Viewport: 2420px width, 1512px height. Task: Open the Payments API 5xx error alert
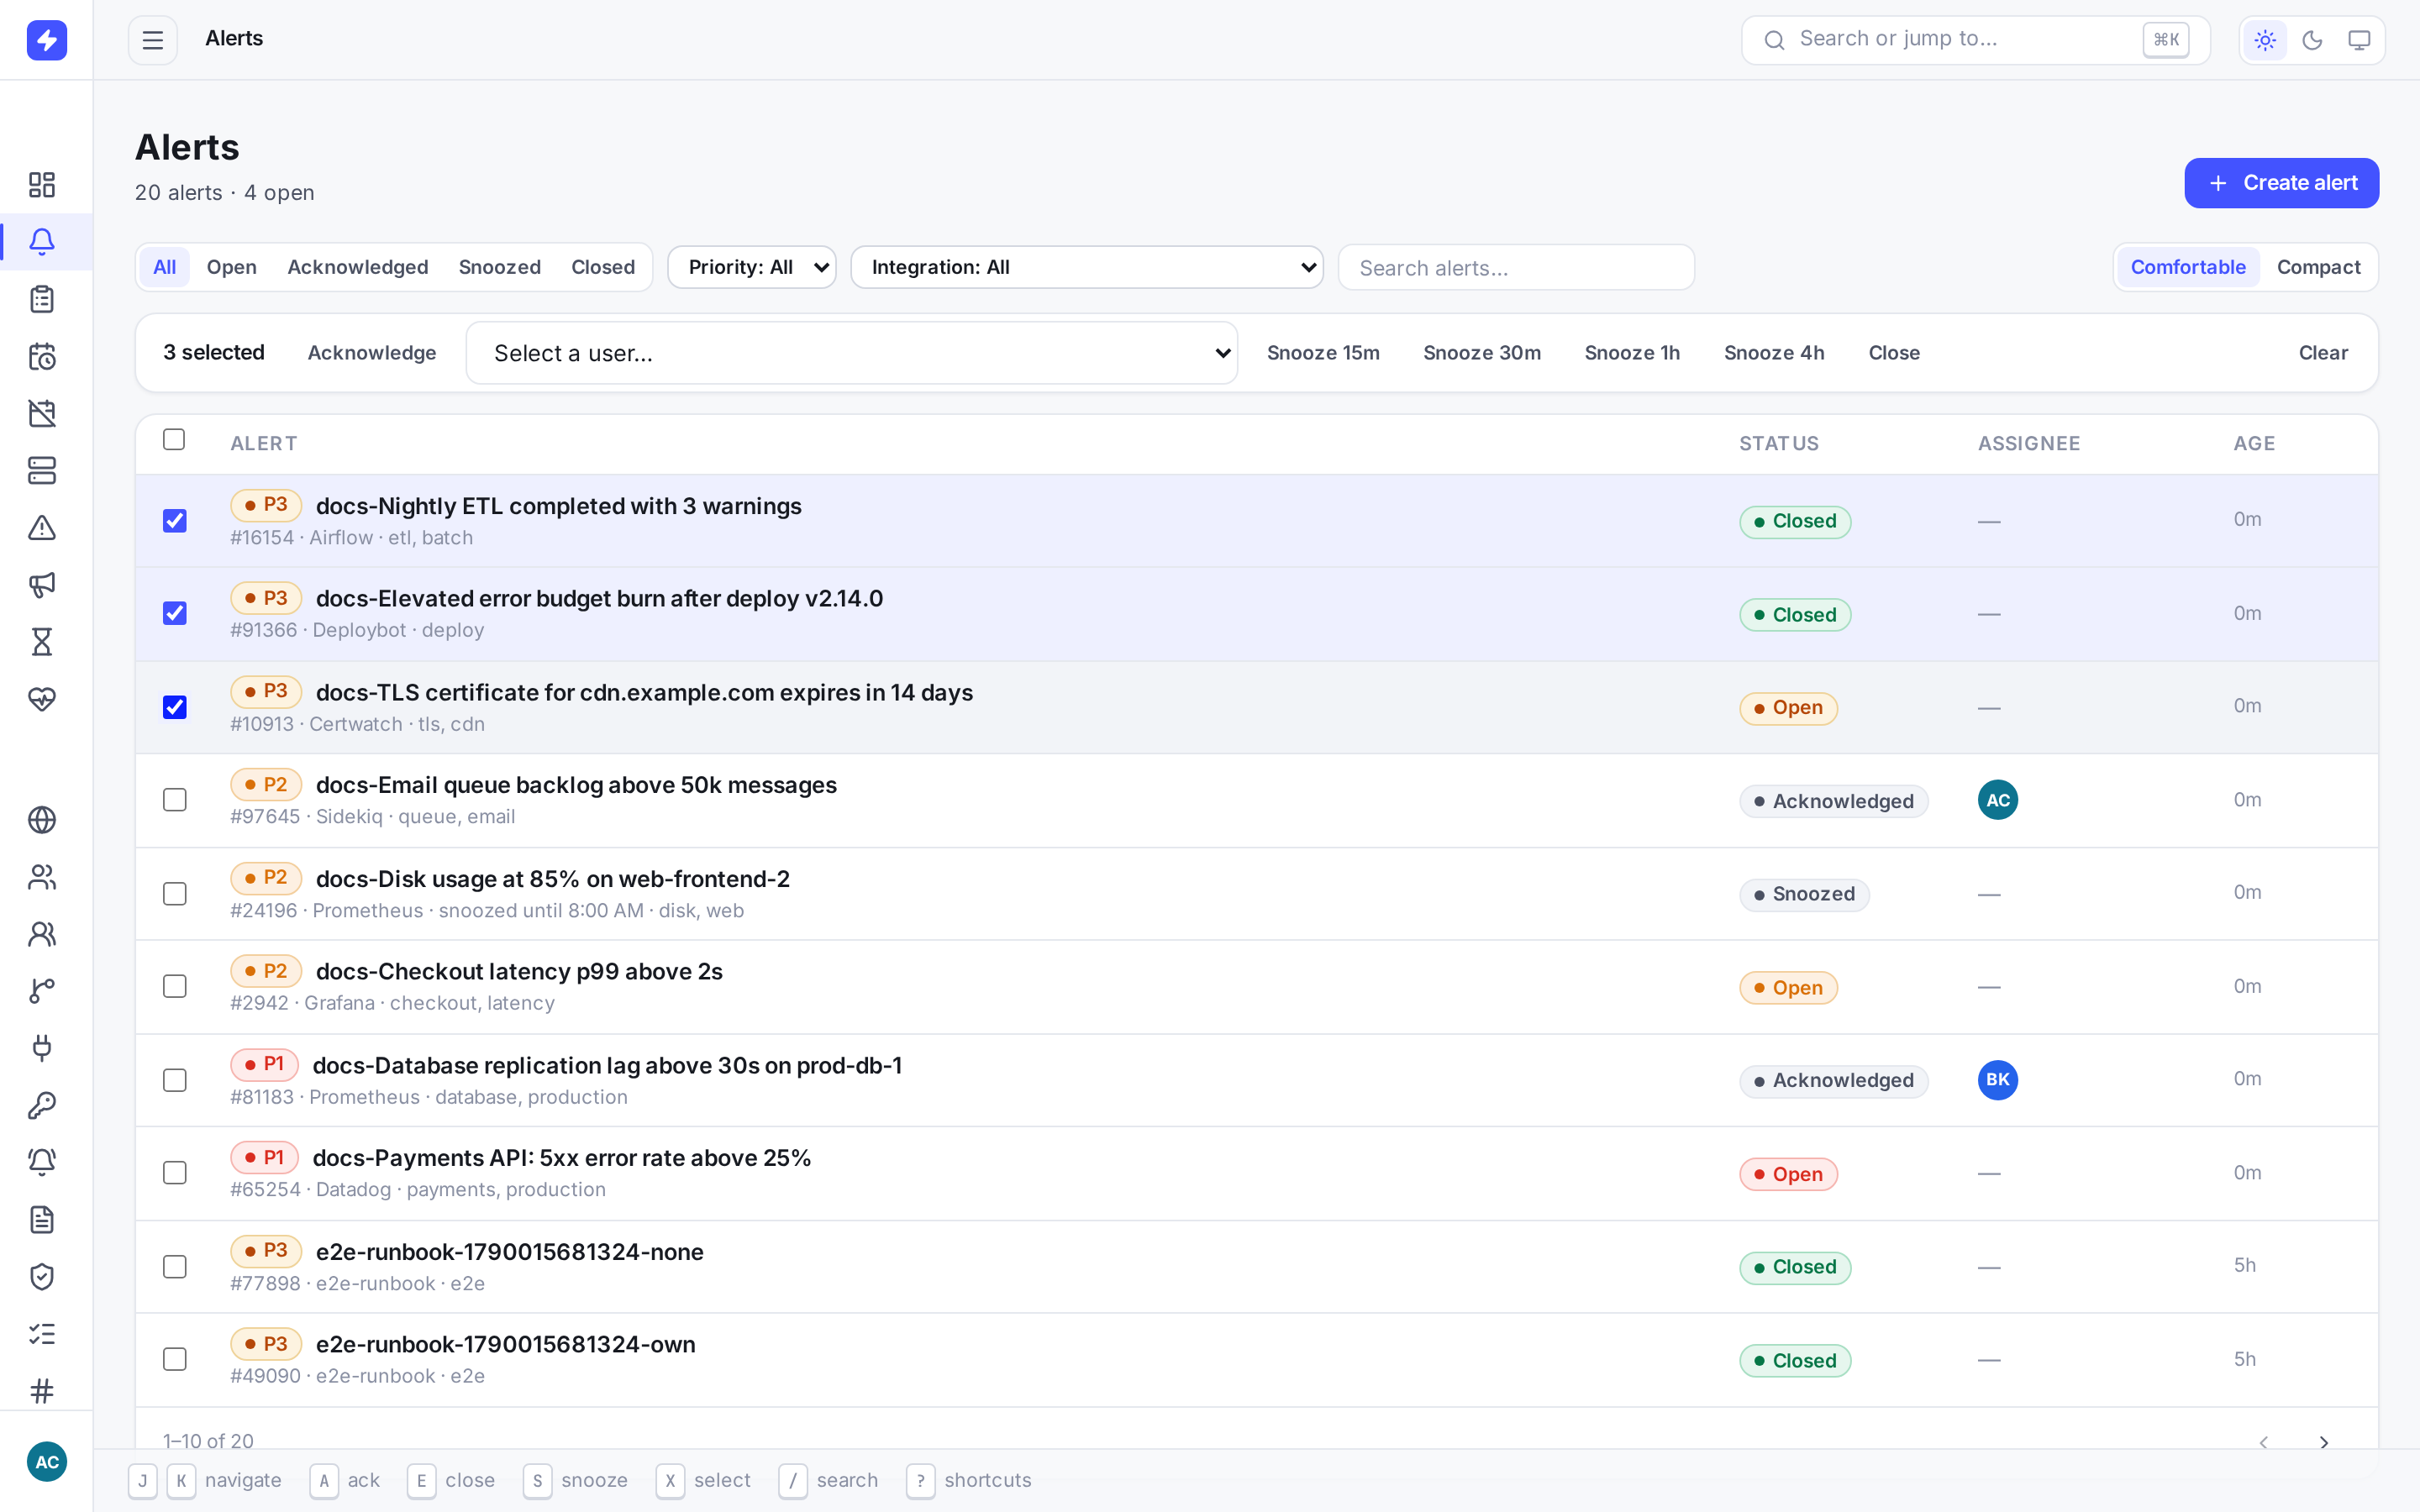click(x=562, y=1158)
